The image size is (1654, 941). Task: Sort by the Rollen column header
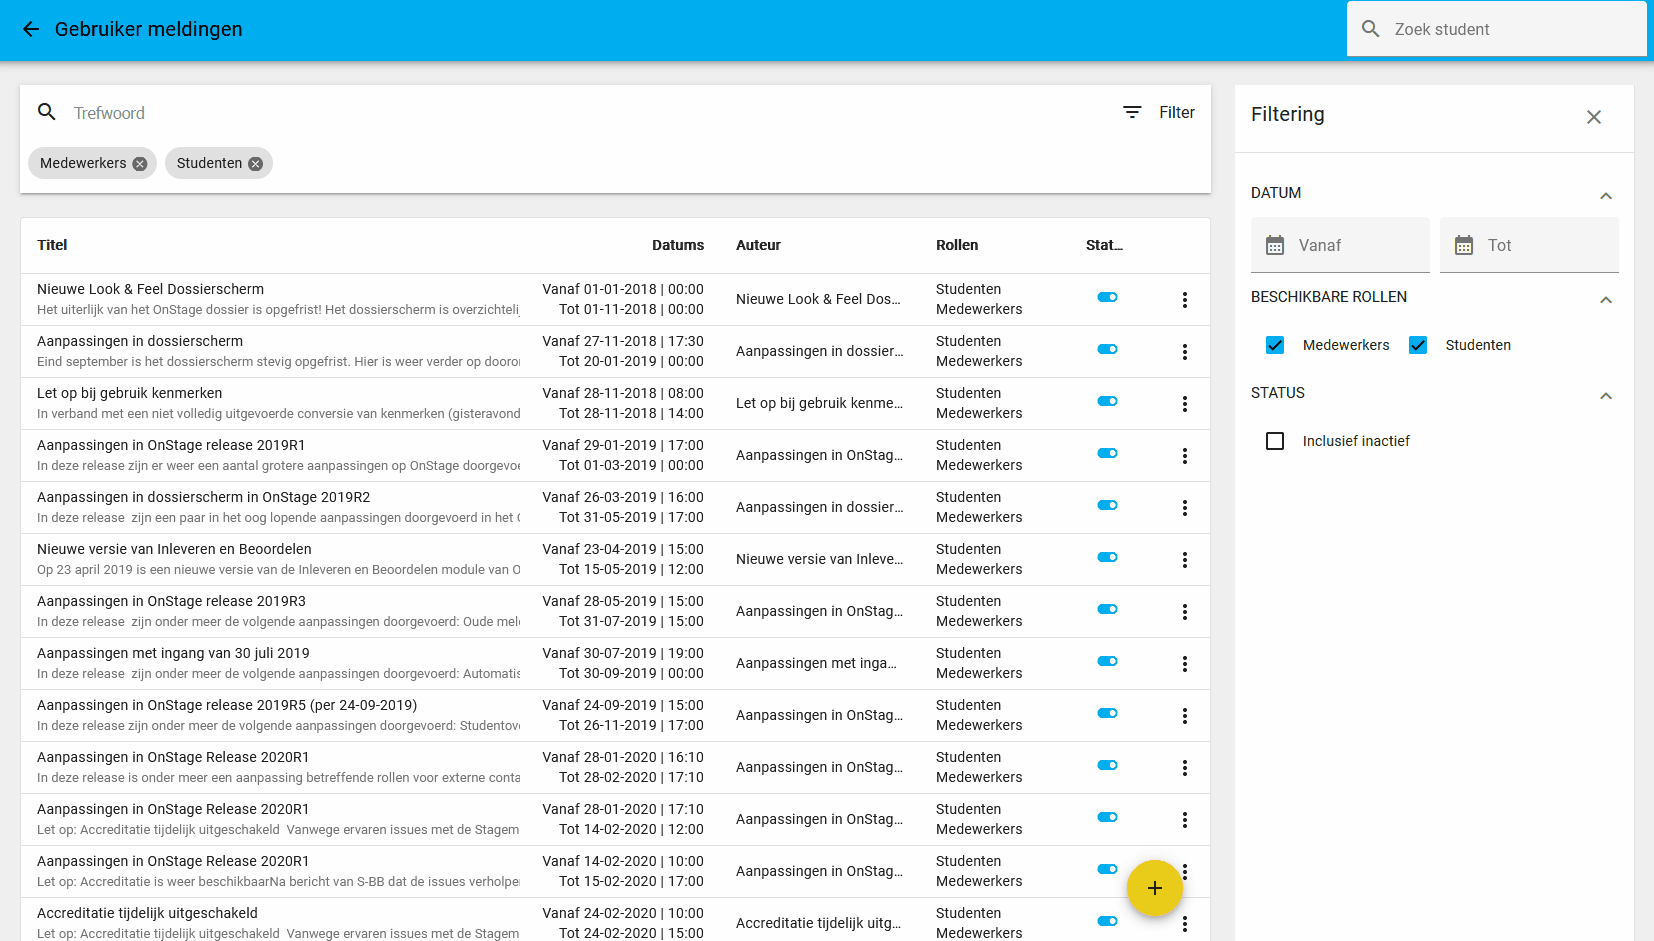tap(957, 245)
